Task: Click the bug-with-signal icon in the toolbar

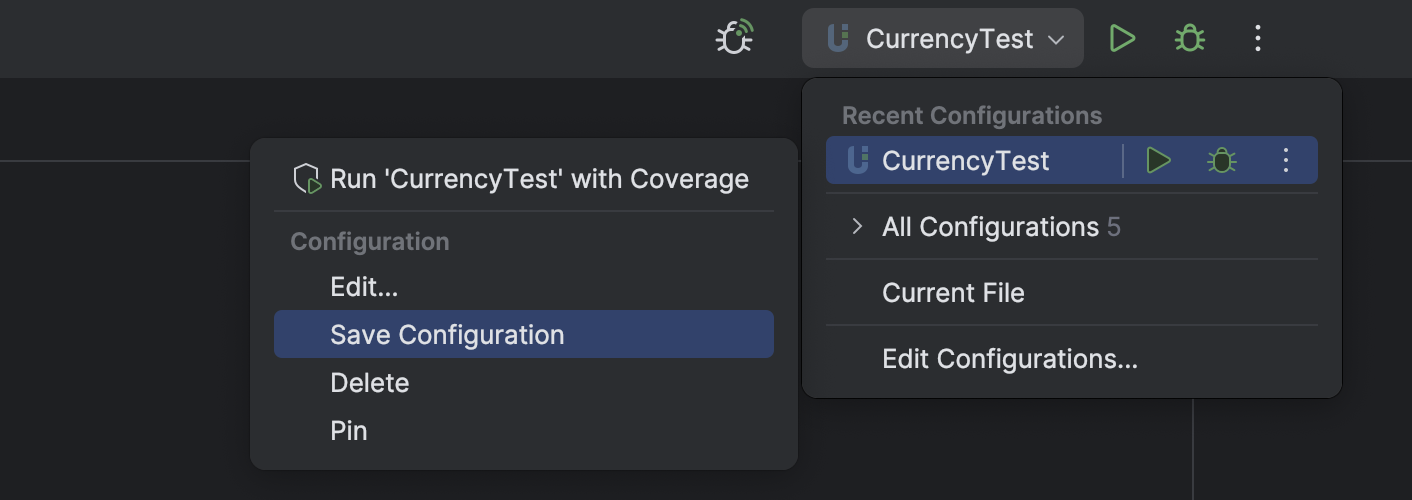Action: 735,39
